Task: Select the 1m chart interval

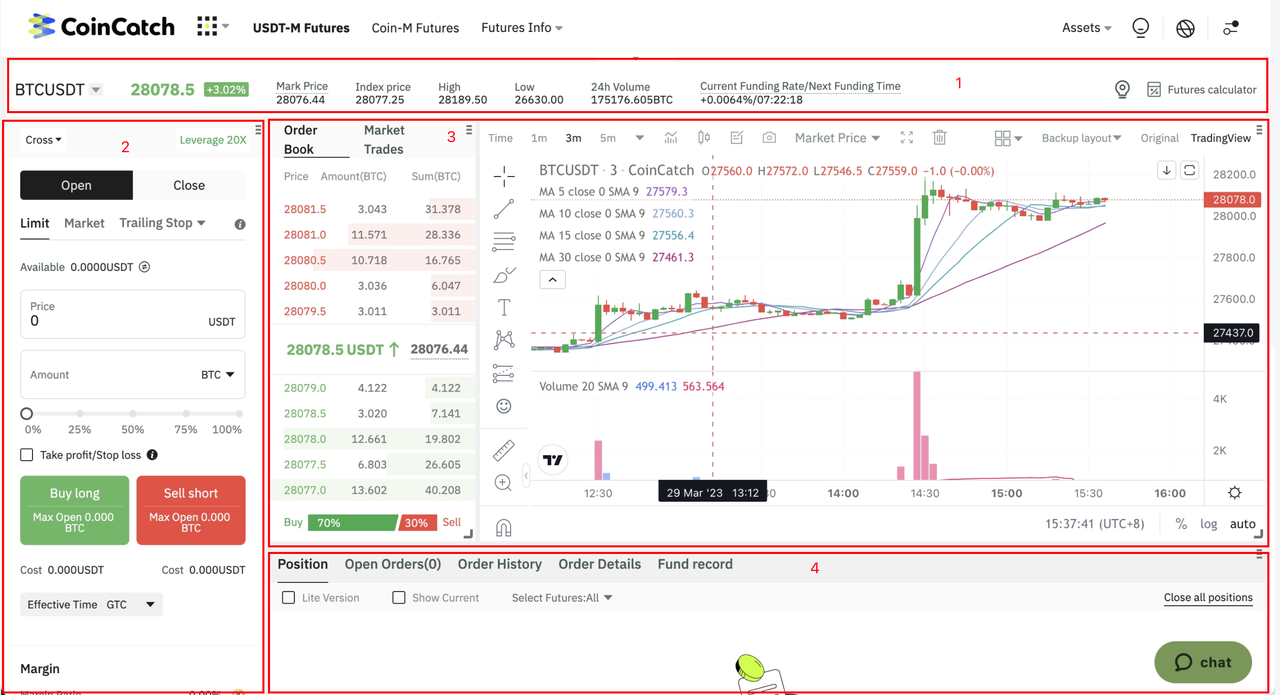Action: pos(539,138)
